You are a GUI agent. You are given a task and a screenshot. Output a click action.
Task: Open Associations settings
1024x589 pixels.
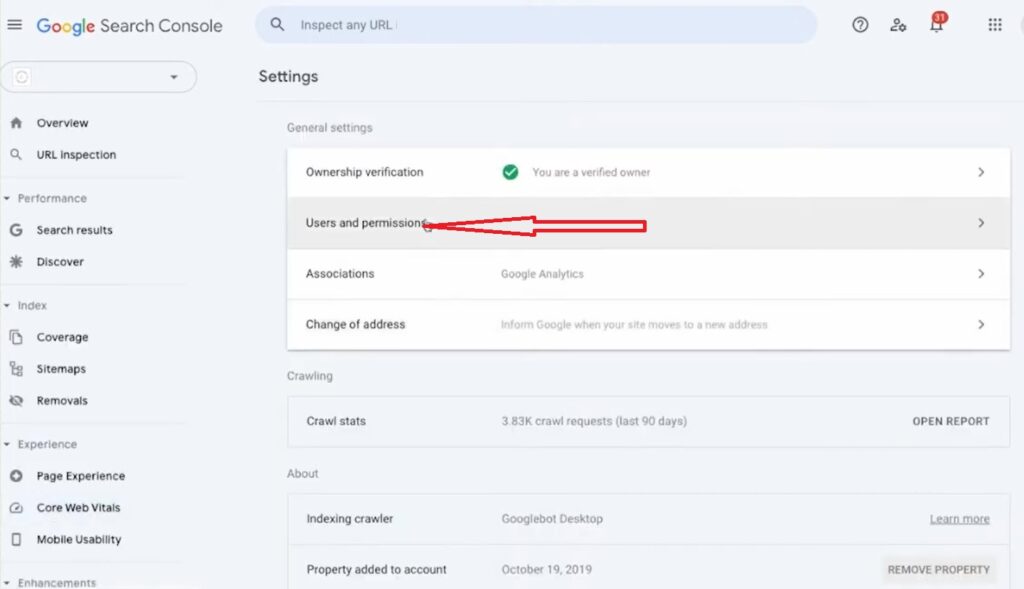(x=648, y=274)
